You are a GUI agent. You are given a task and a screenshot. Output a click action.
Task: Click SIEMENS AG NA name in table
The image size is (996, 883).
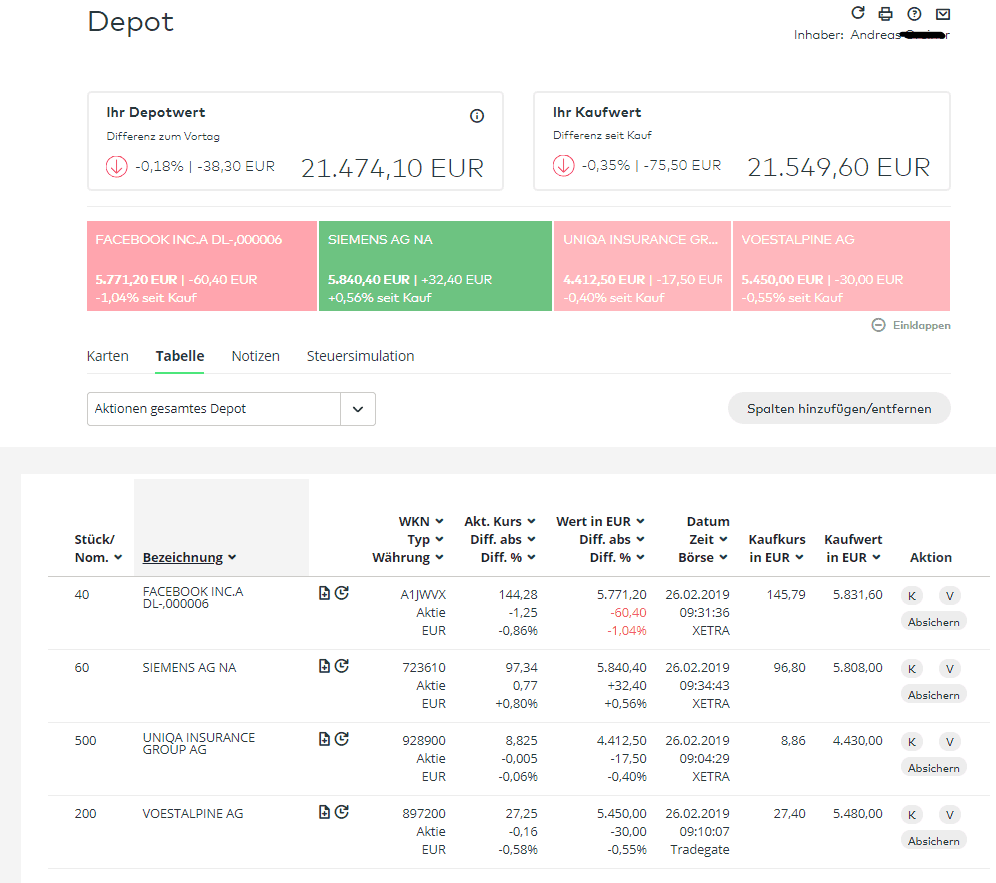coord(189,668)
